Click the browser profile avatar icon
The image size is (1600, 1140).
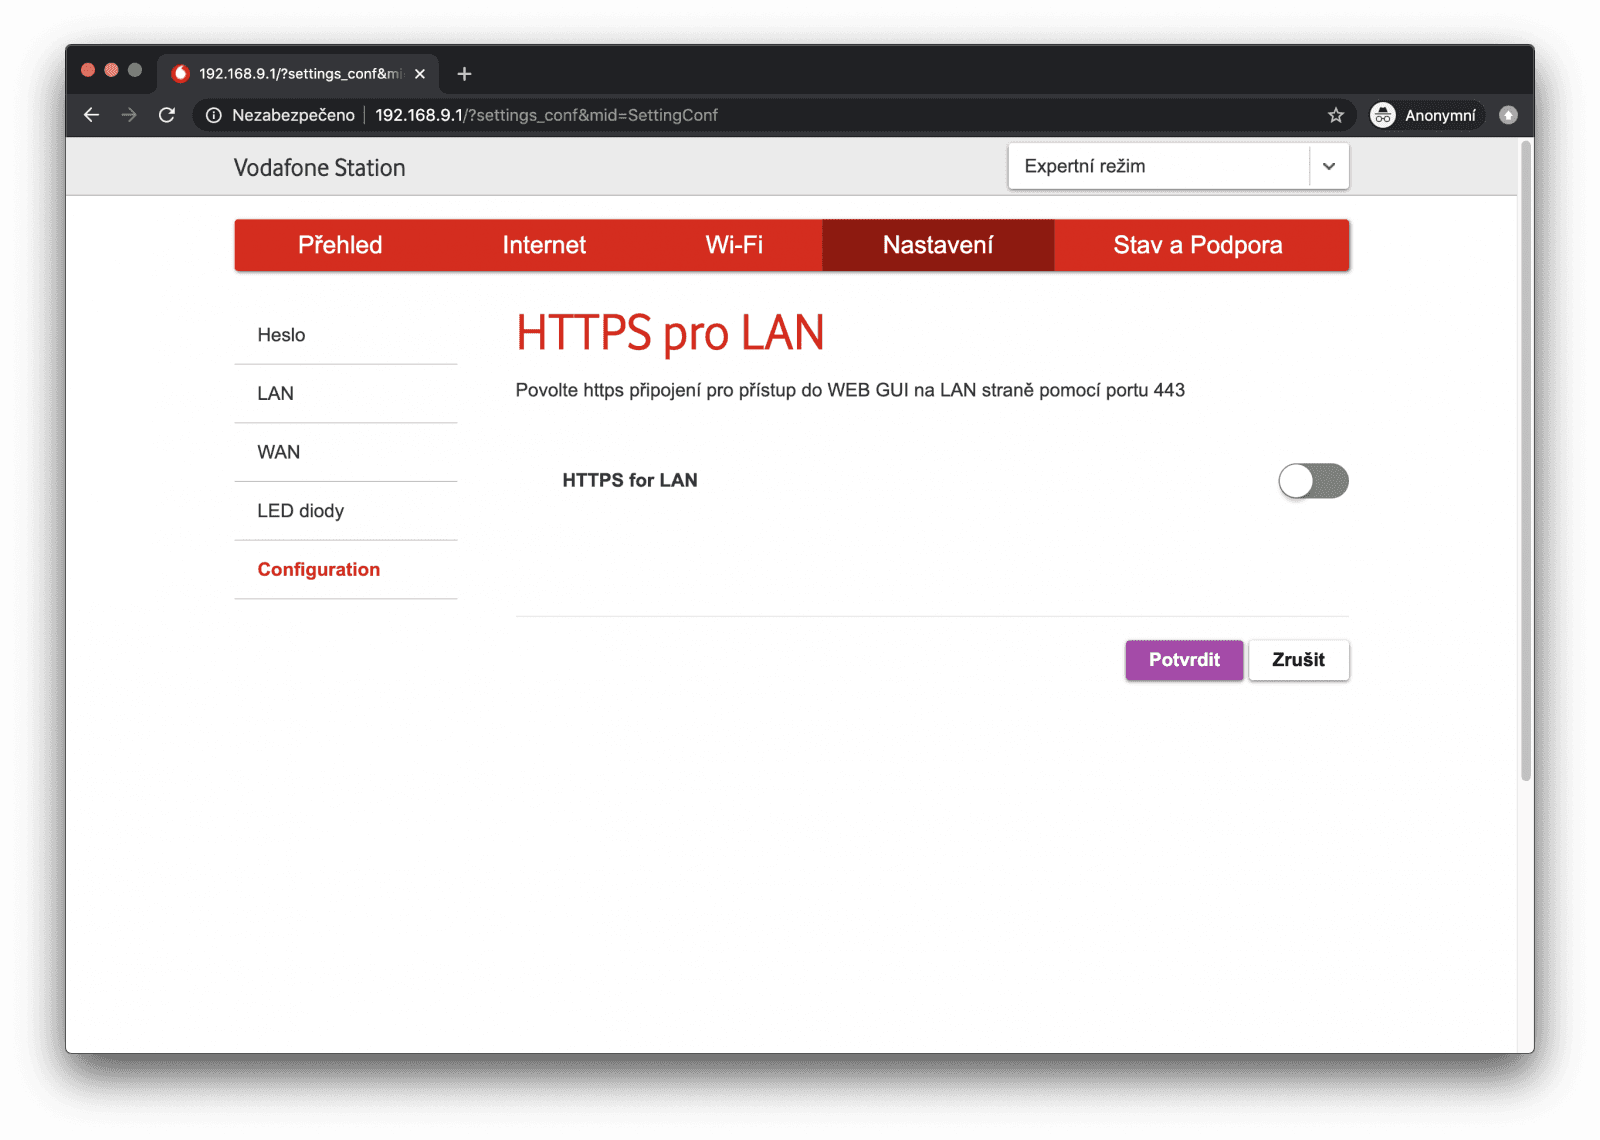(x=1508, y=115)
